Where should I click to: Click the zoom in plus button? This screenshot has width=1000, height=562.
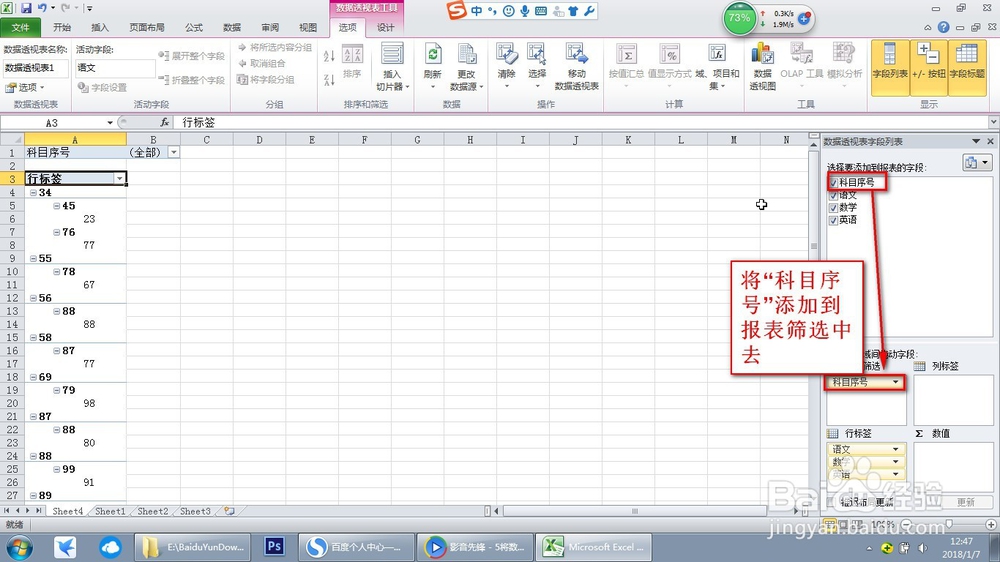pyautogui.click(x=990, y=524)
